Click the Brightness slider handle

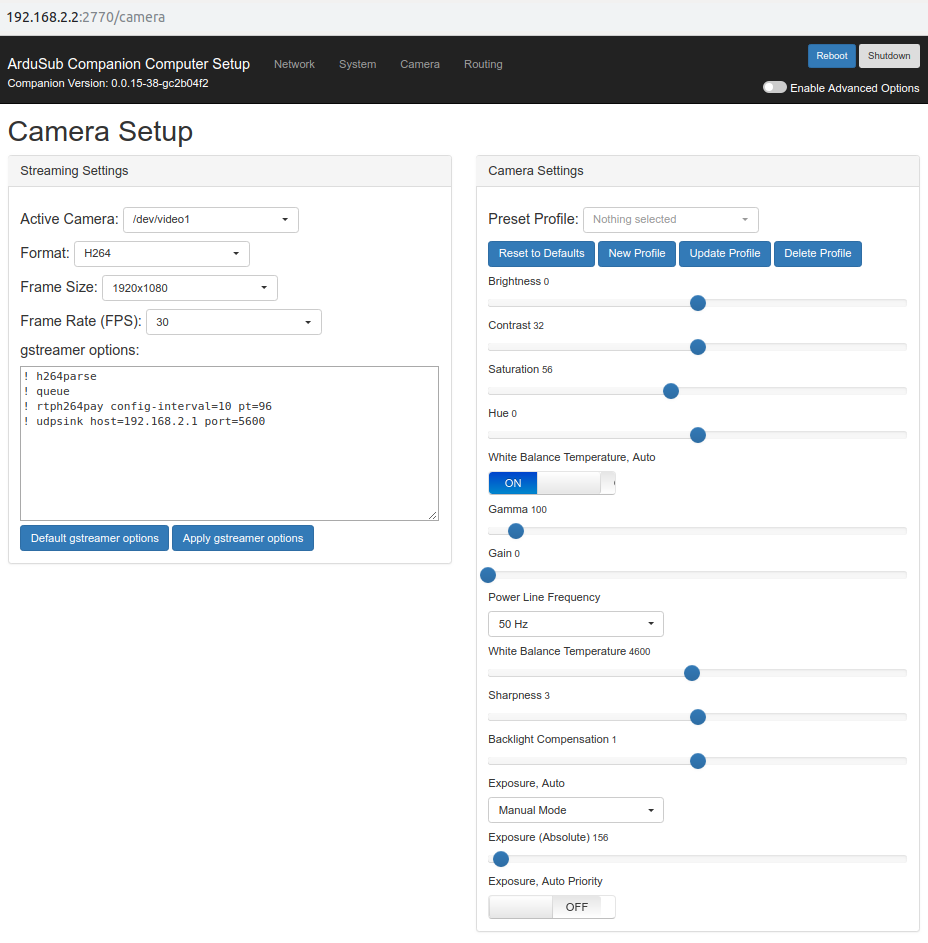pyautogui.click(x=698, y=303)
